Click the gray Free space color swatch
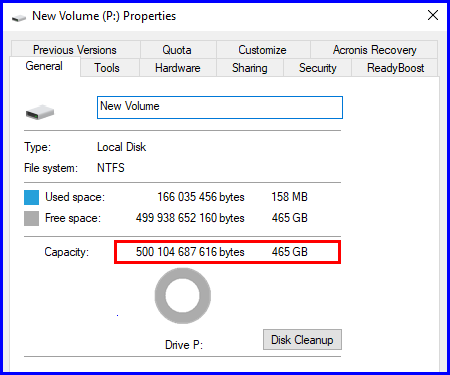Screen dimensions: 450x375 coord(31,218)
